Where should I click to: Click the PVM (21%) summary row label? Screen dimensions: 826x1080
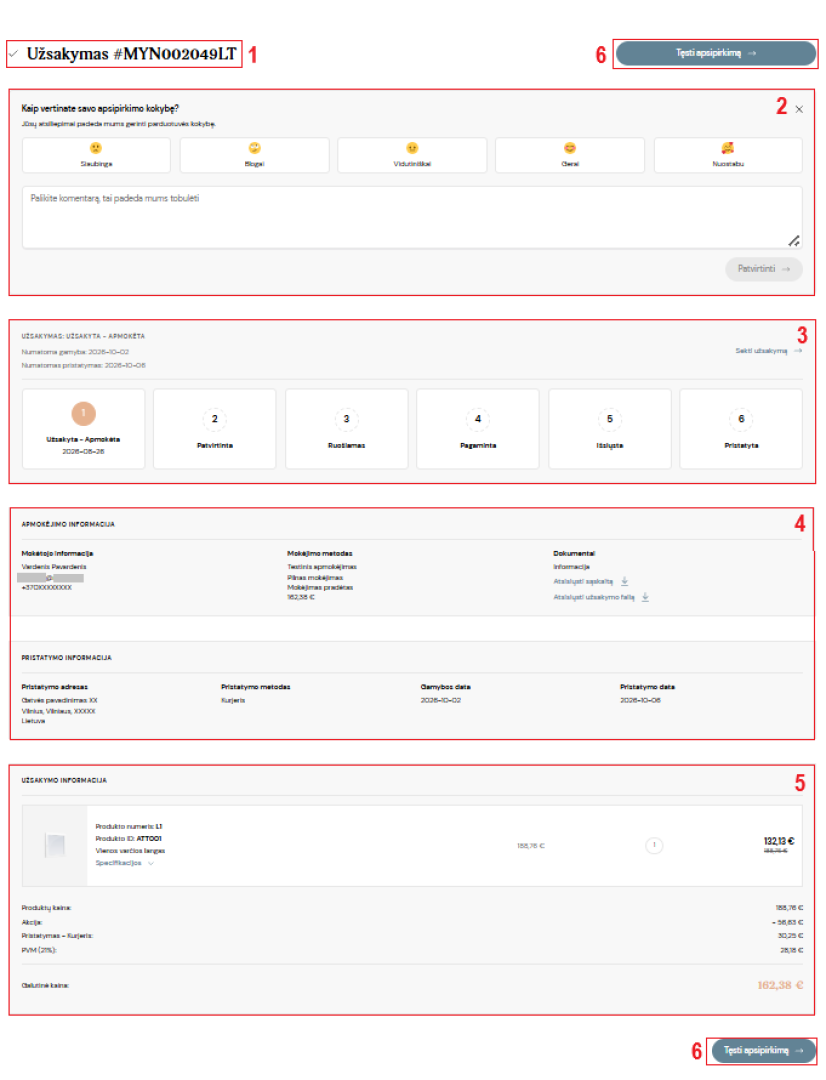click(39, 950)
